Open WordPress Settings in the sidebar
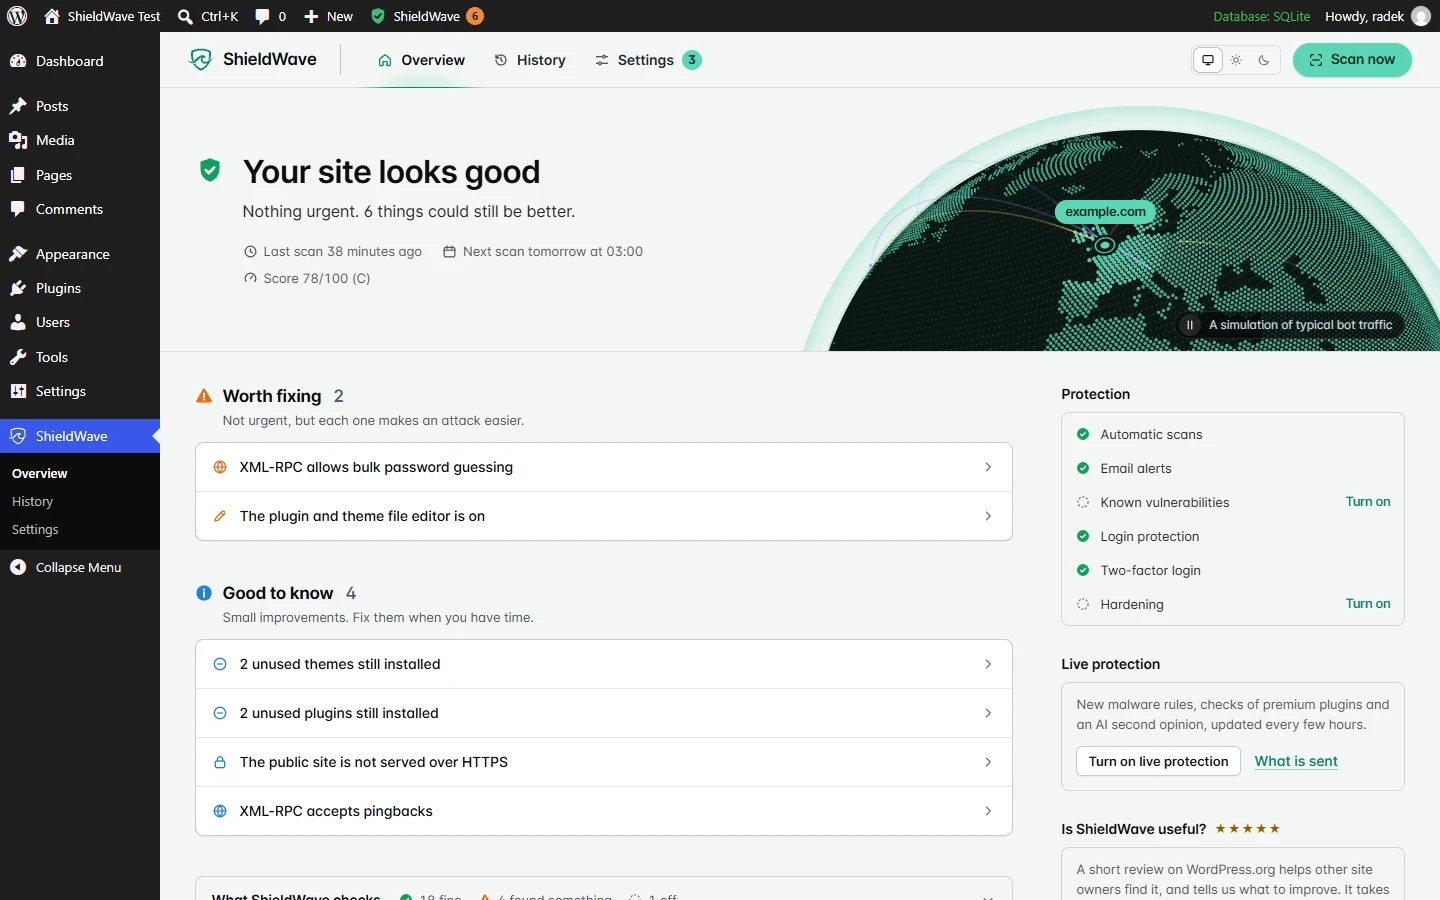The image size is (1440, 900). pos(80,391)
